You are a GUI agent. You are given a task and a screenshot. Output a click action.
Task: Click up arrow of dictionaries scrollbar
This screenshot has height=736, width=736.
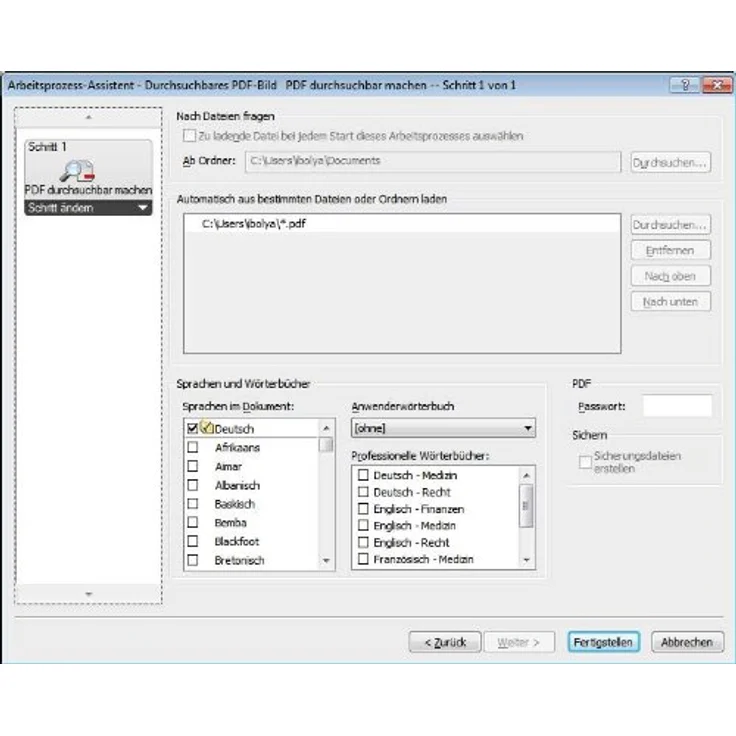click(x=527, y=475)
